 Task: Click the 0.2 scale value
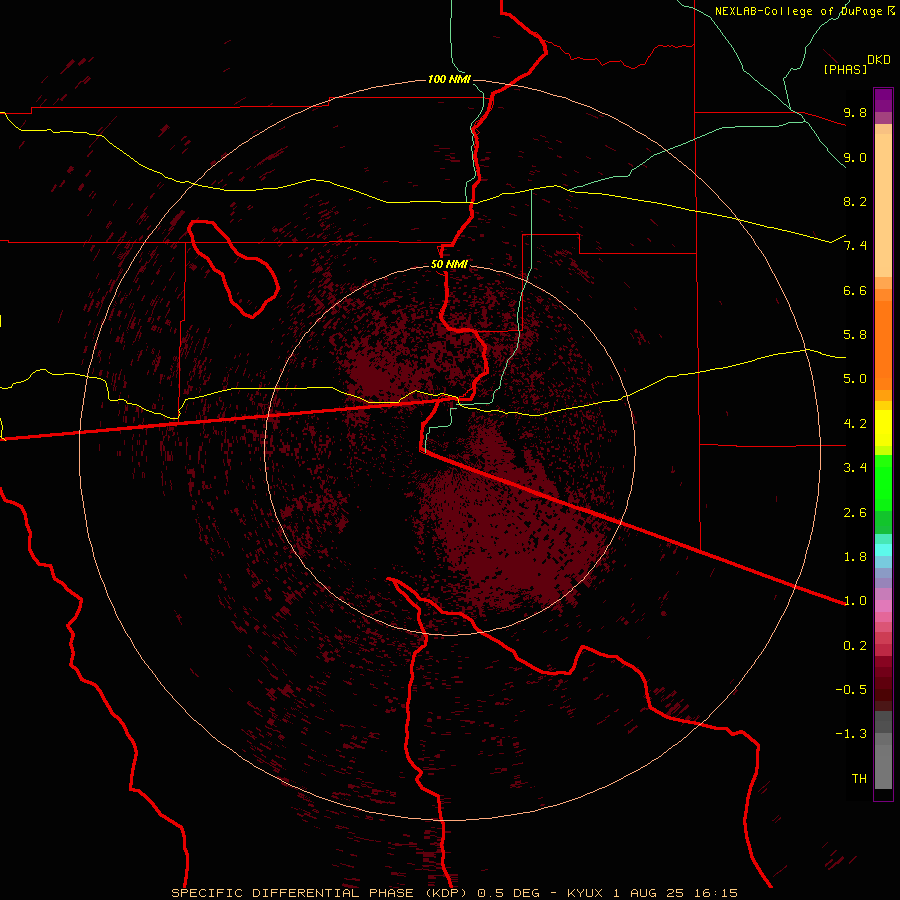pyautogui.click(x=855, y=646)
